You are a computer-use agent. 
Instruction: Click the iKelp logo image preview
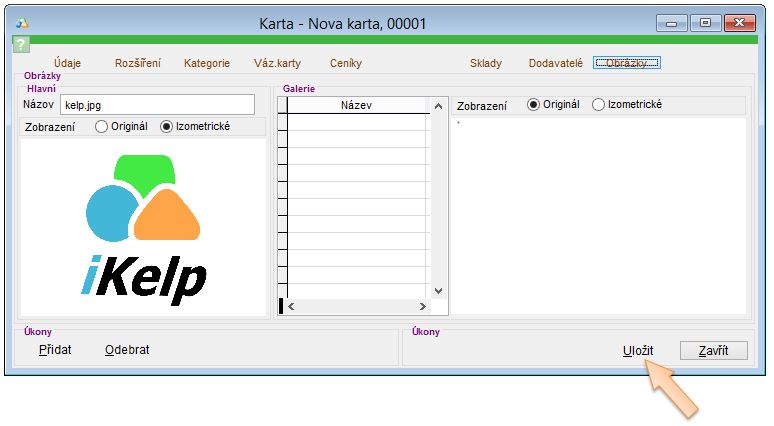pyautogui.click(x=144, y=229)
